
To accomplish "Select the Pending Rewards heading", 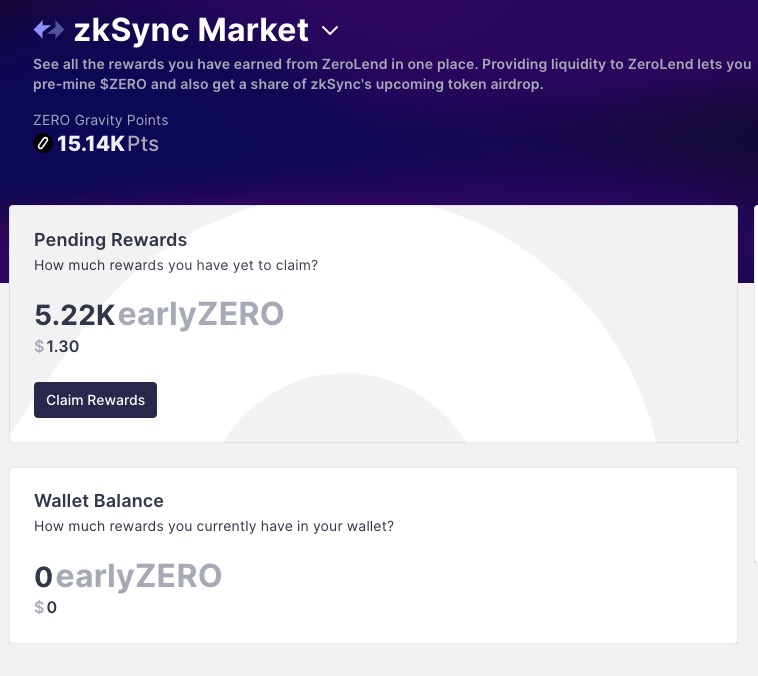I will 110,240.
